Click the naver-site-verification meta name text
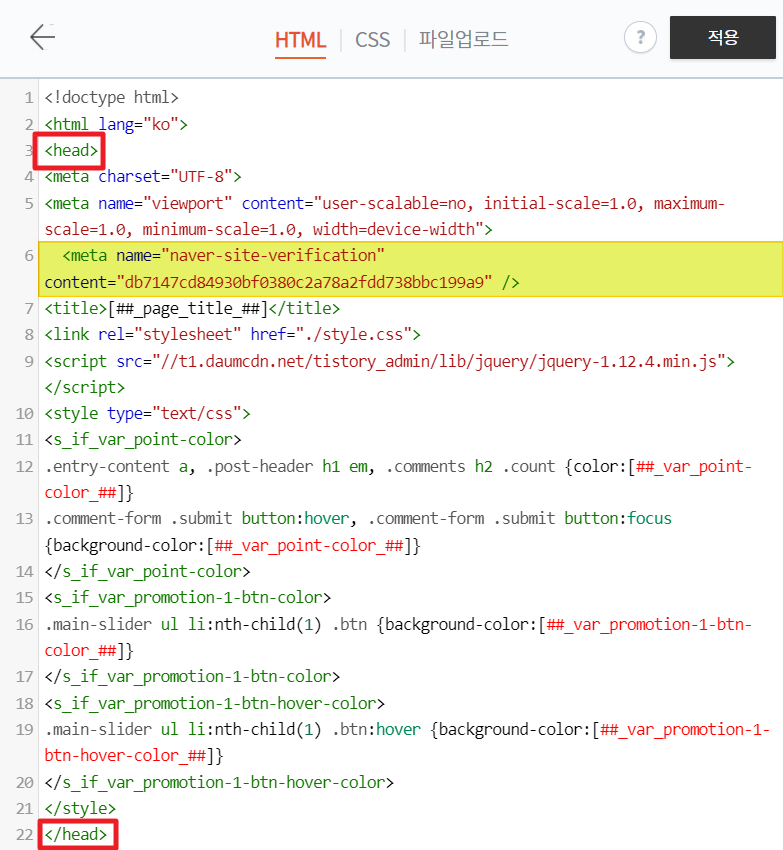Screen dimensions: 783x850 point(223,255)
